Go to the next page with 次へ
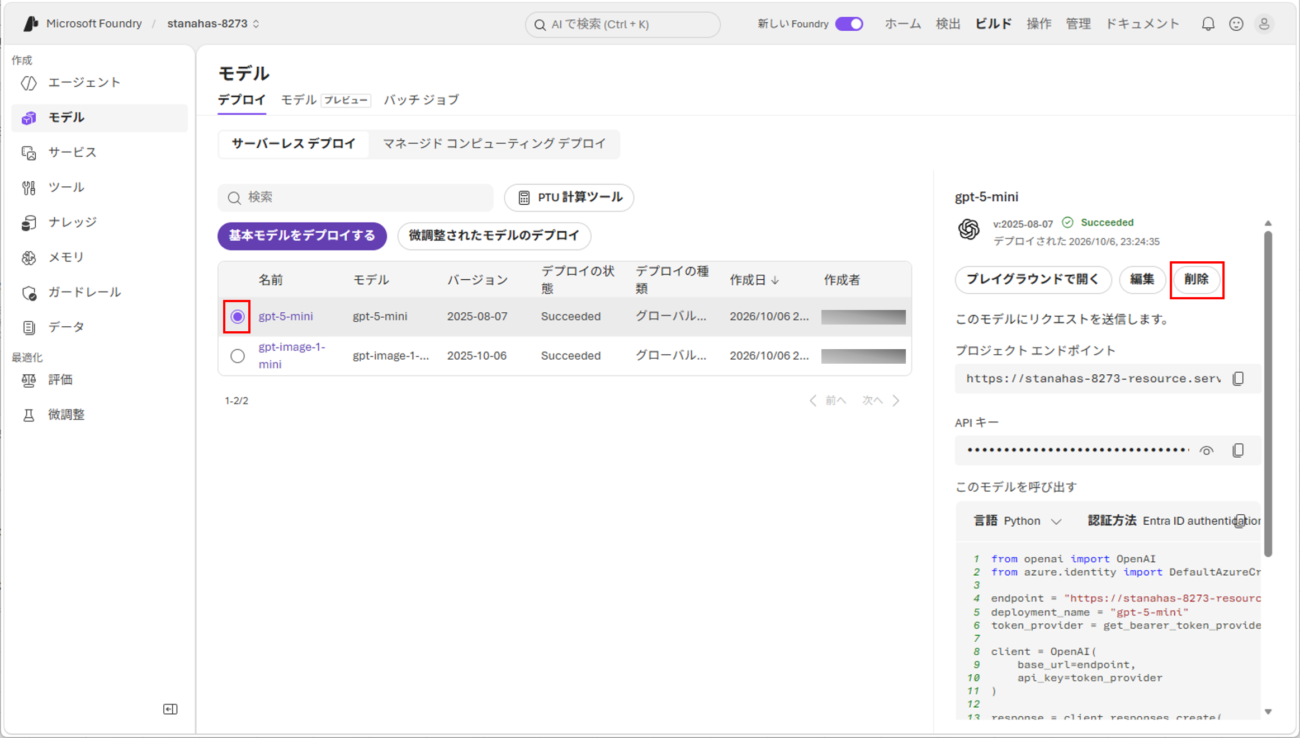 (881, 401)
